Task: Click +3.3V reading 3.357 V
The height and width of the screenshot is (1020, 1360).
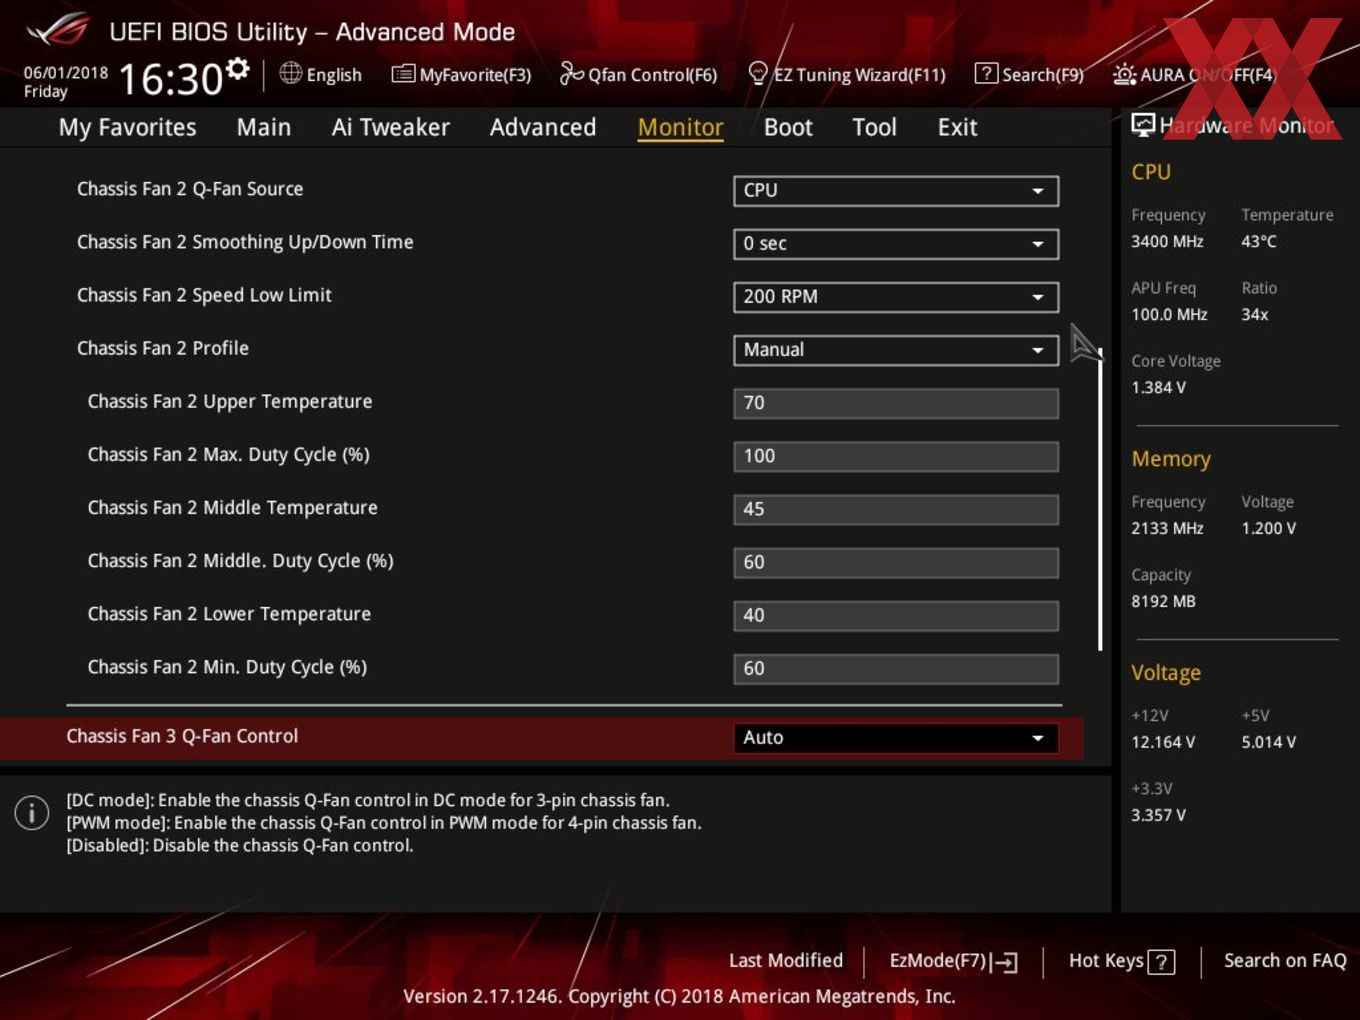Action: pyautogui.click(x=1158, y=815)
